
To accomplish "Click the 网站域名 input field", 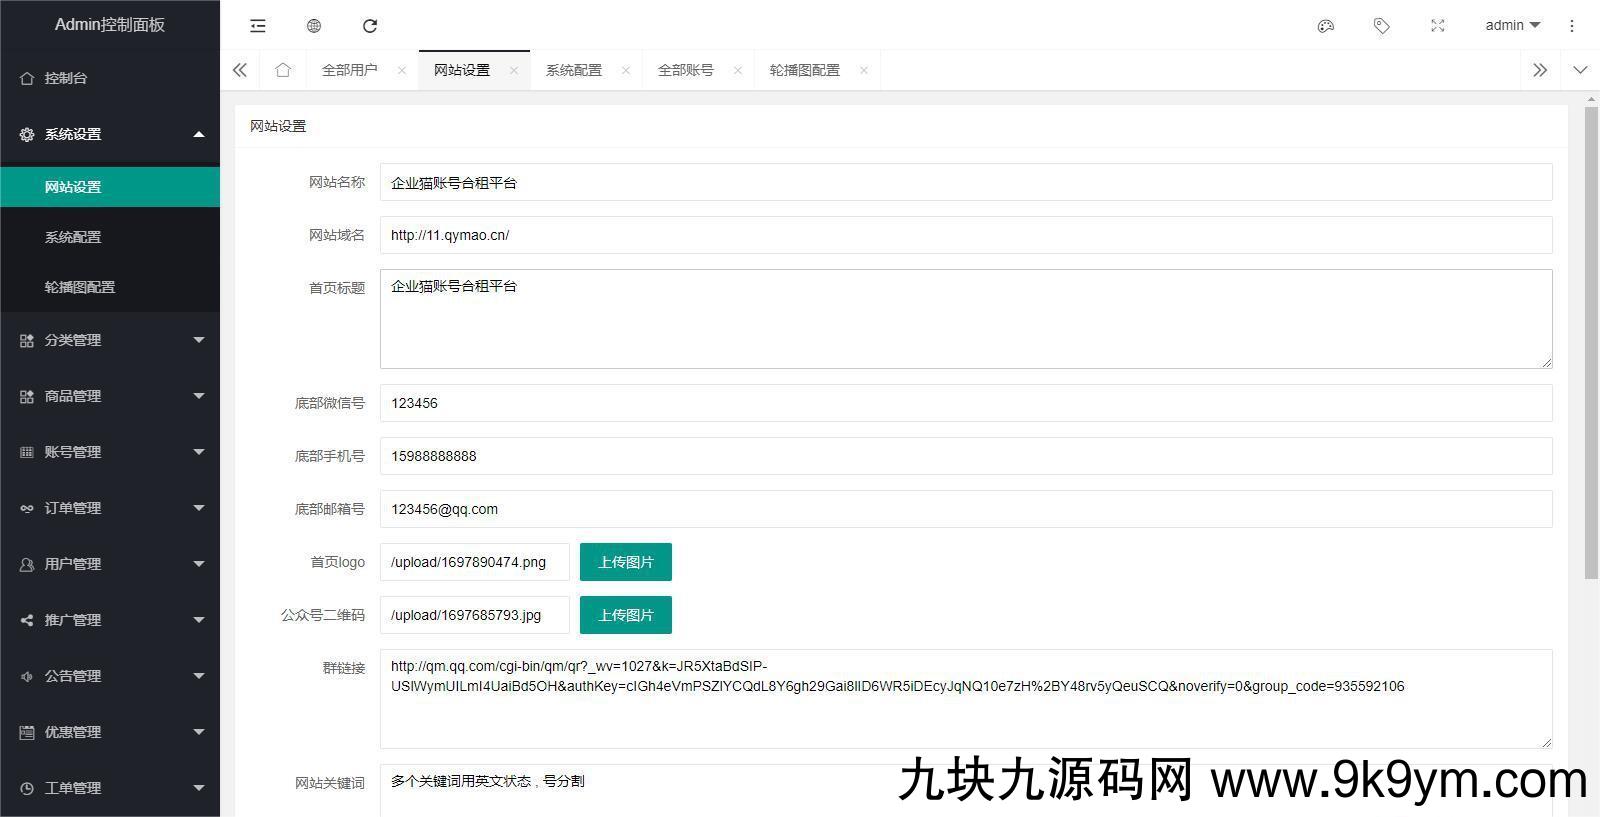I will [x=965, y=235].
